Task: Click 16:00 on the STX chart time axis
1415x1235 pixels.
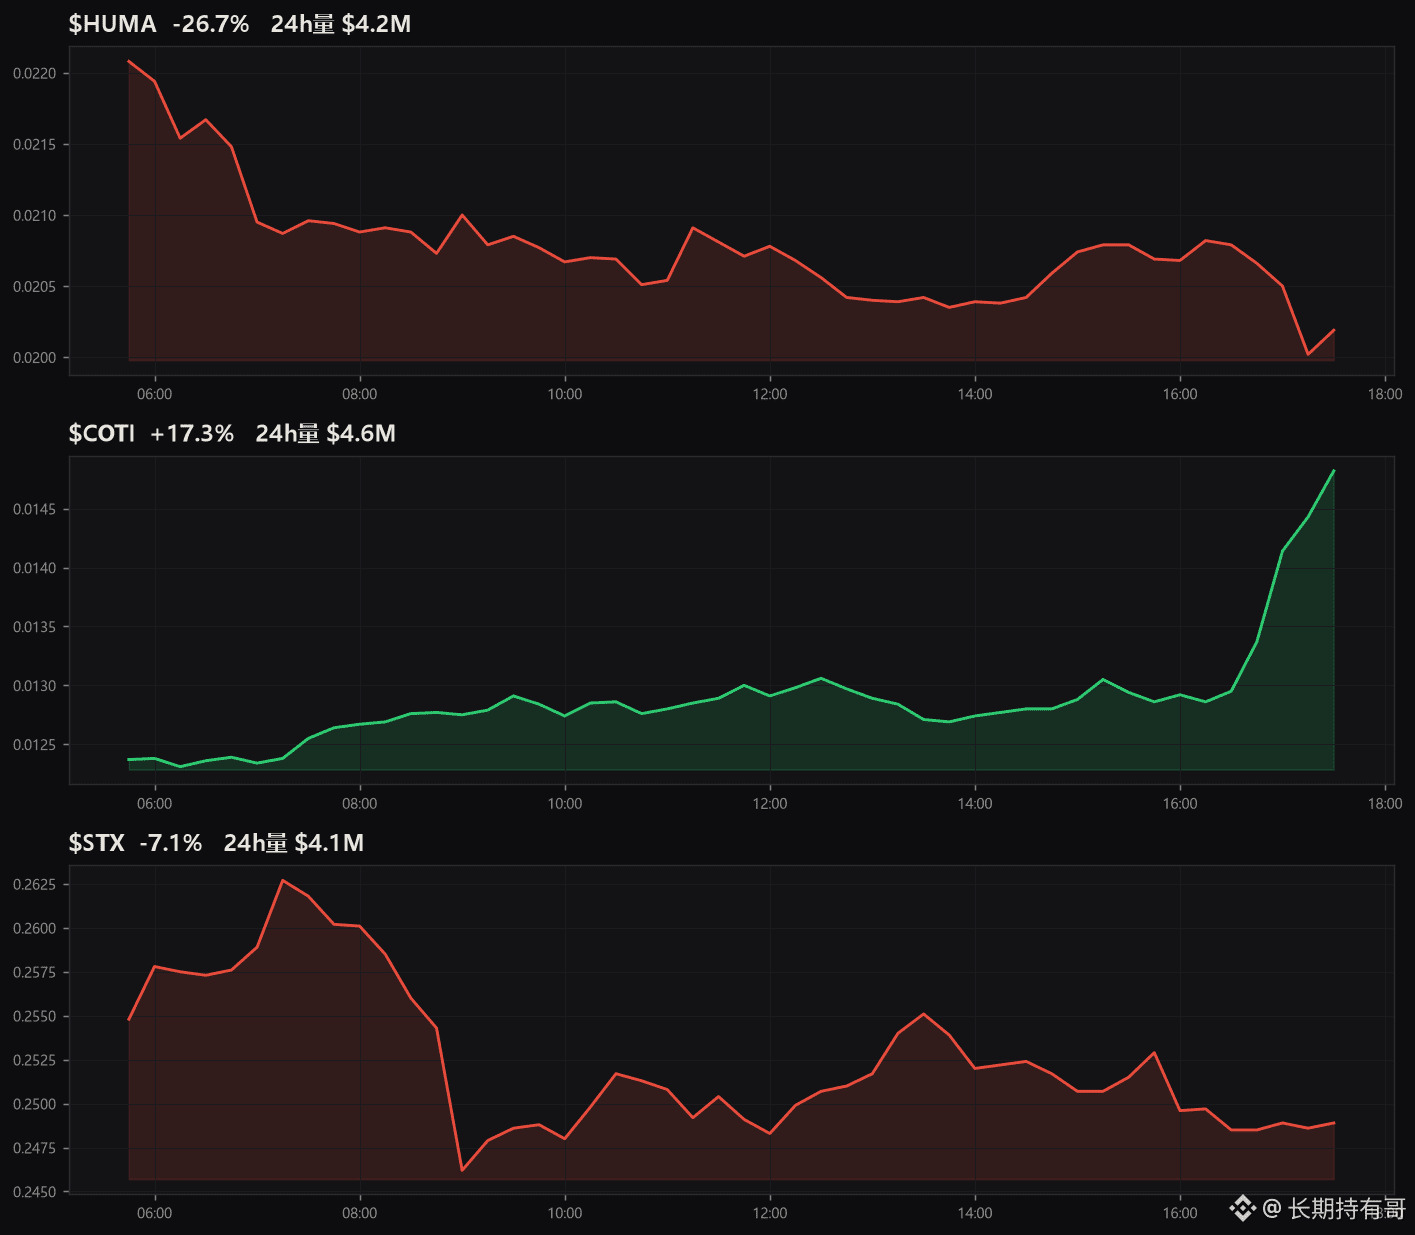Action: (1180, 1213)
